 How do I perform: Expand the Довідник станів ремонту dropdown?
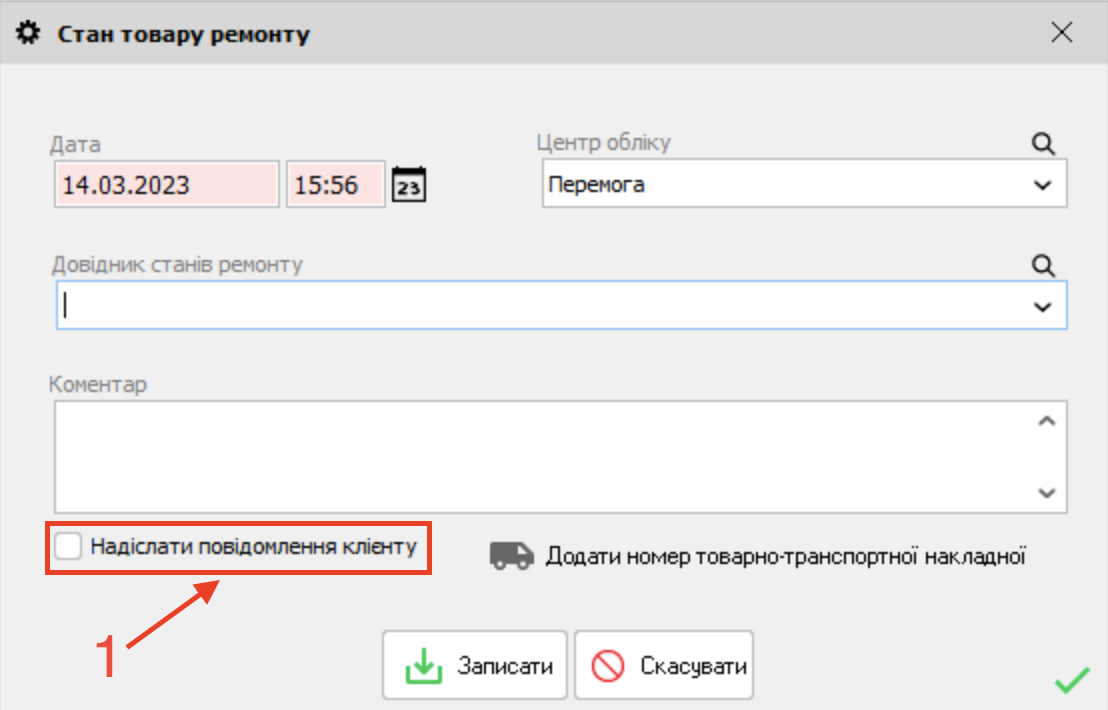pyautogui.click(x=1044, y=306)
